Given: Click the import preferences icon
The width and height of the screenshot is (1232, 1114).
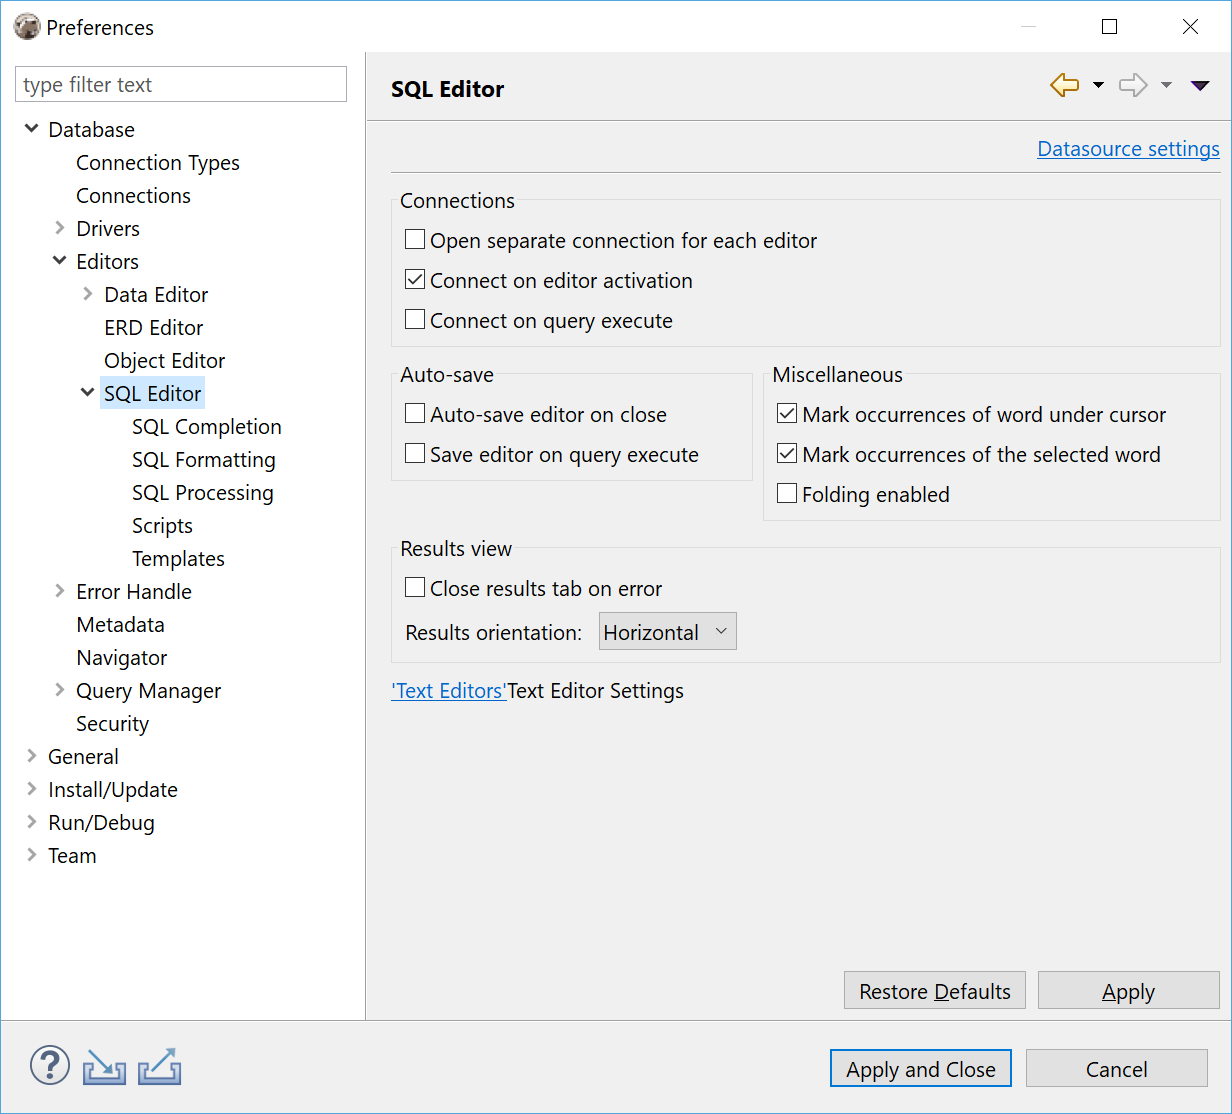Looking at the screenshot, I should point(104,1066).
